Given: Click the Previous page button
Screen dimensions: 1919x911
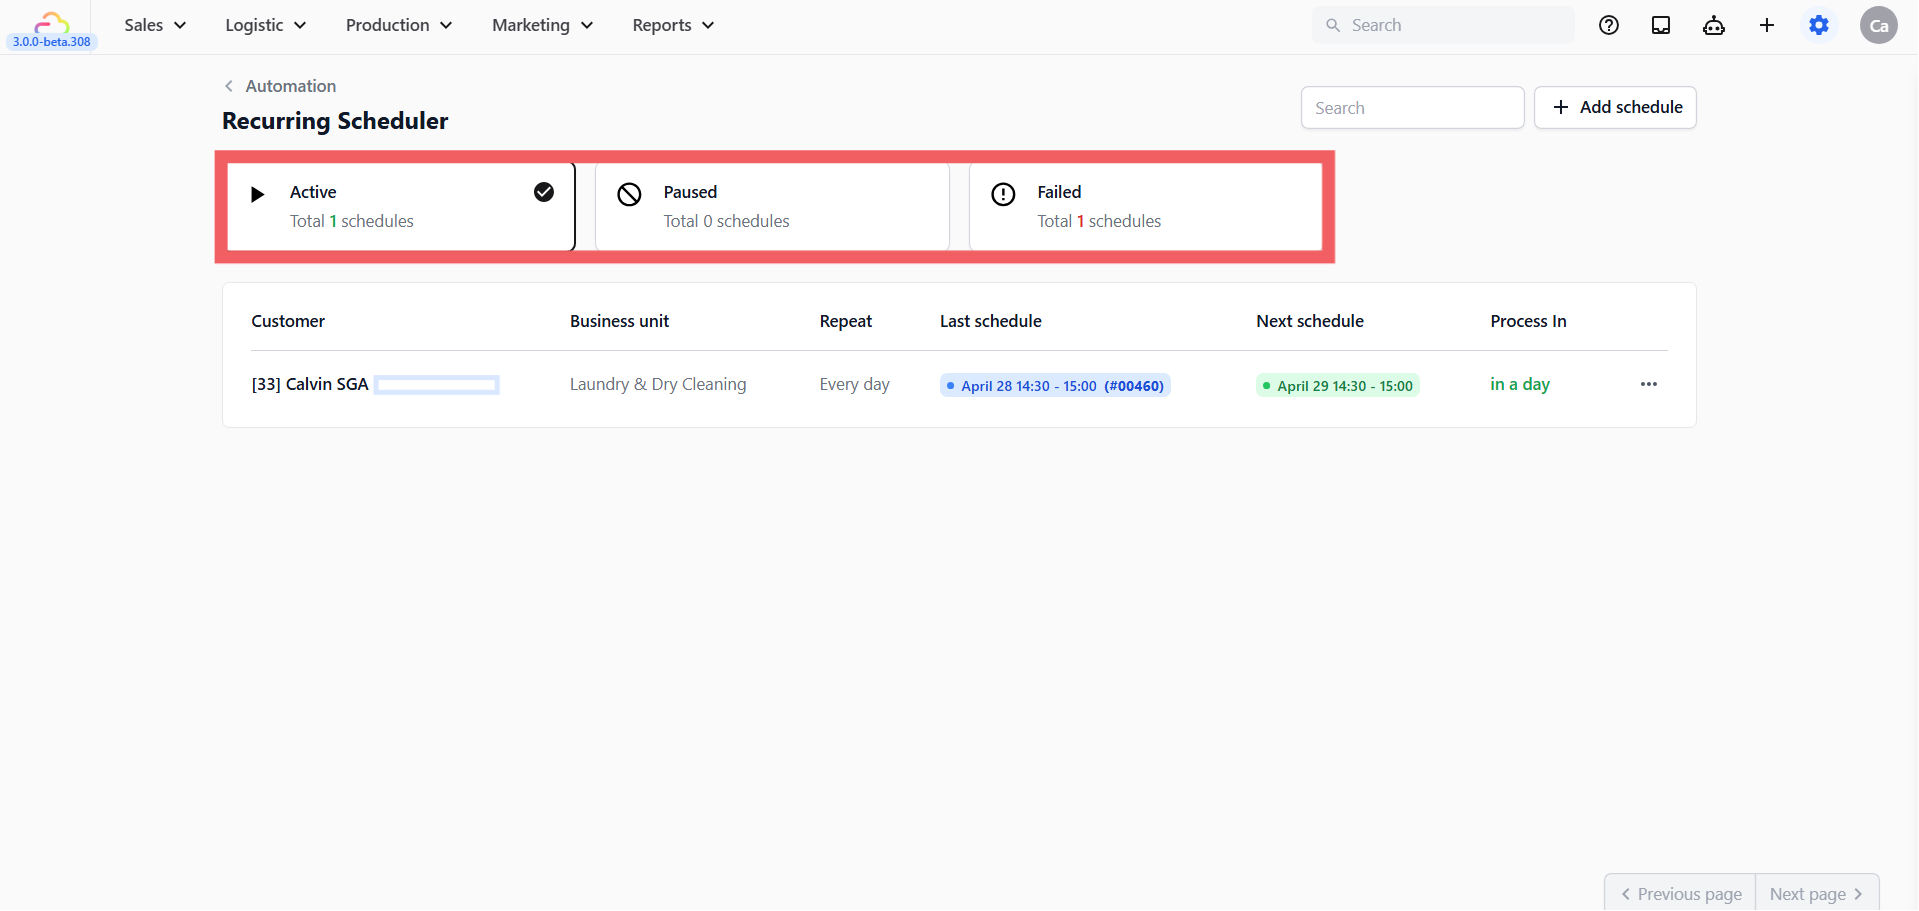Looking at the screenshot, I should pos(1680,893).
